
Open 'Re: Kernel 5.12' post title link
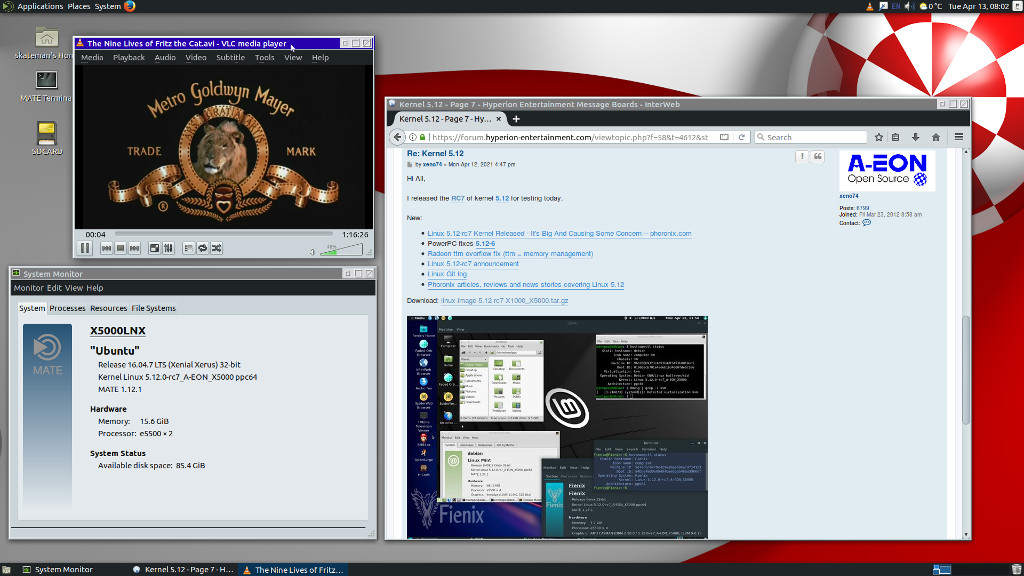click(435, 153)
